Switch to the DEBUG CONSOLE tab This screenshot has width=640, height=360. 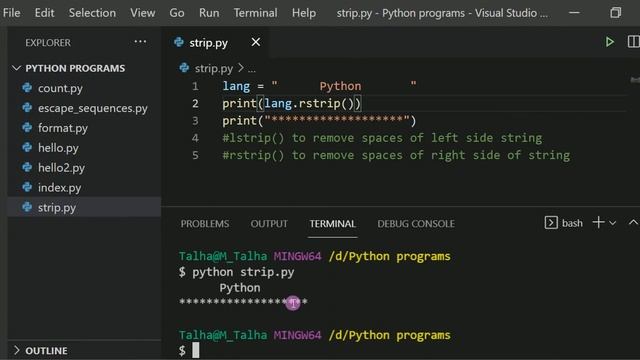416,224
